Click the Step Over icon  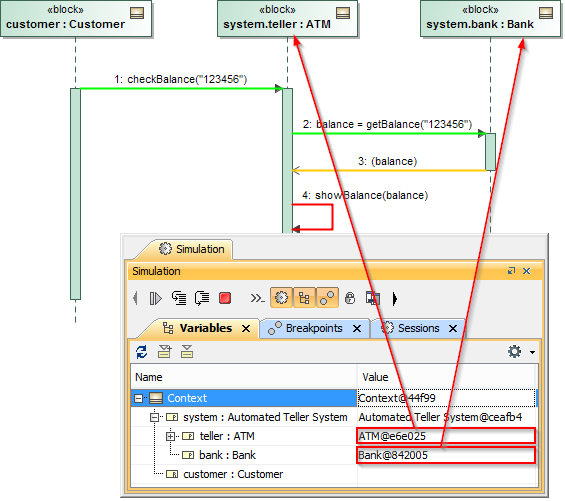(x=202, y=298)
